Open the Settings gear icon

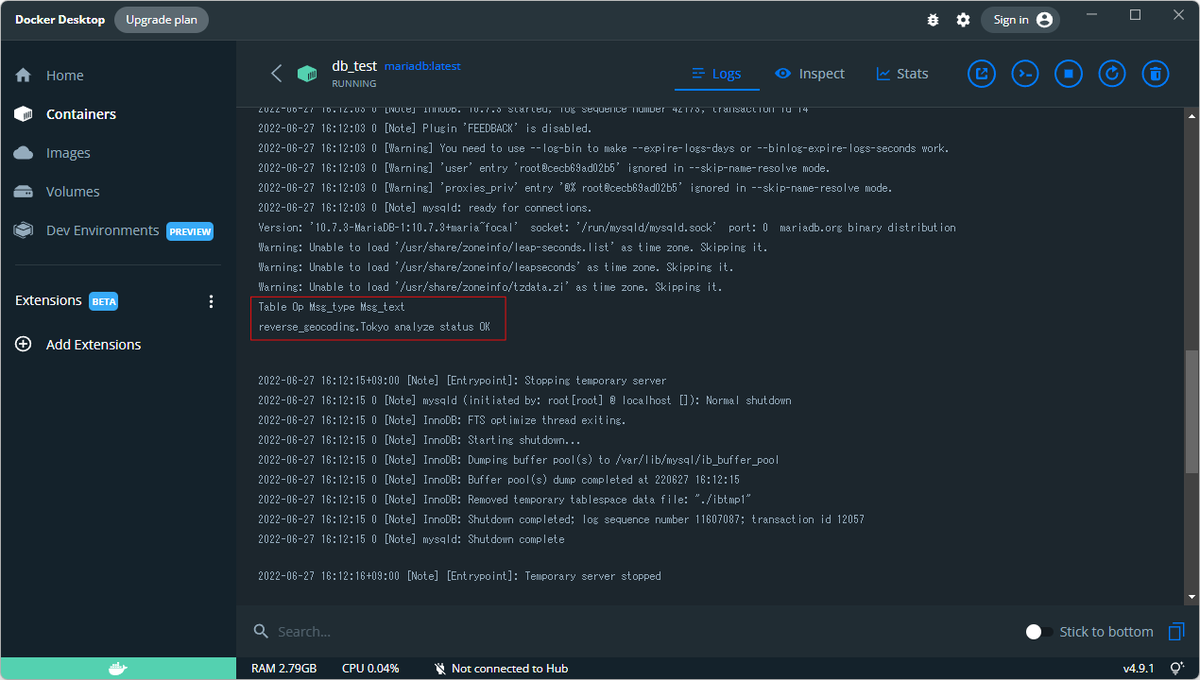pyautogui.click(x=963, y=20)
